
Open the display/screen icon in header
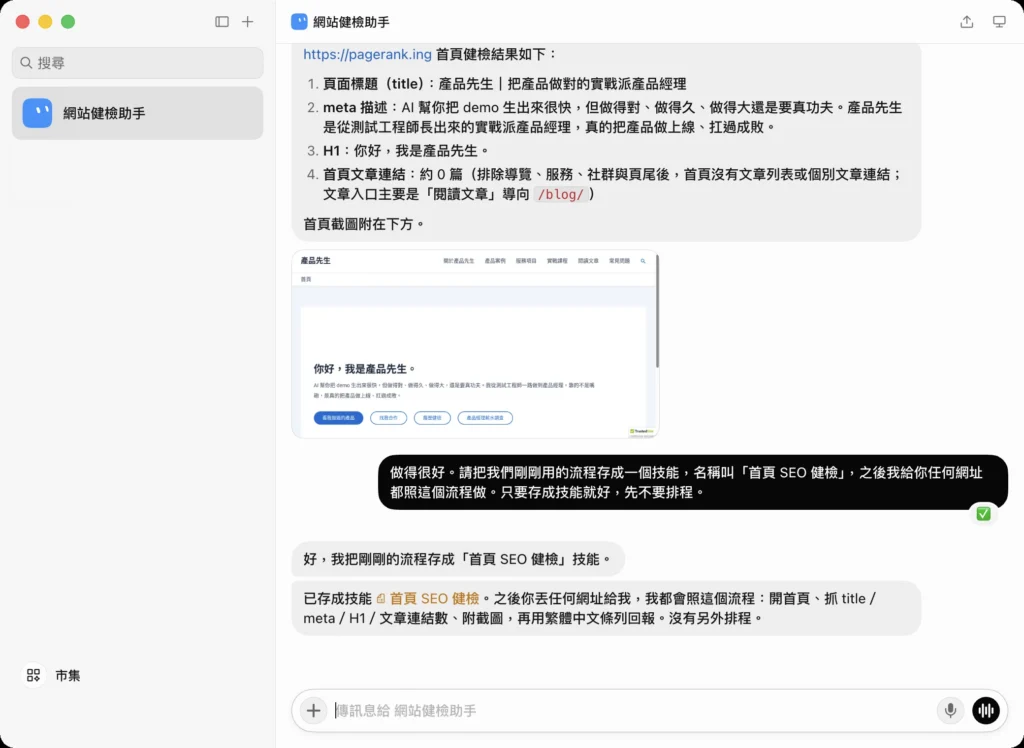tap(999, 22)
